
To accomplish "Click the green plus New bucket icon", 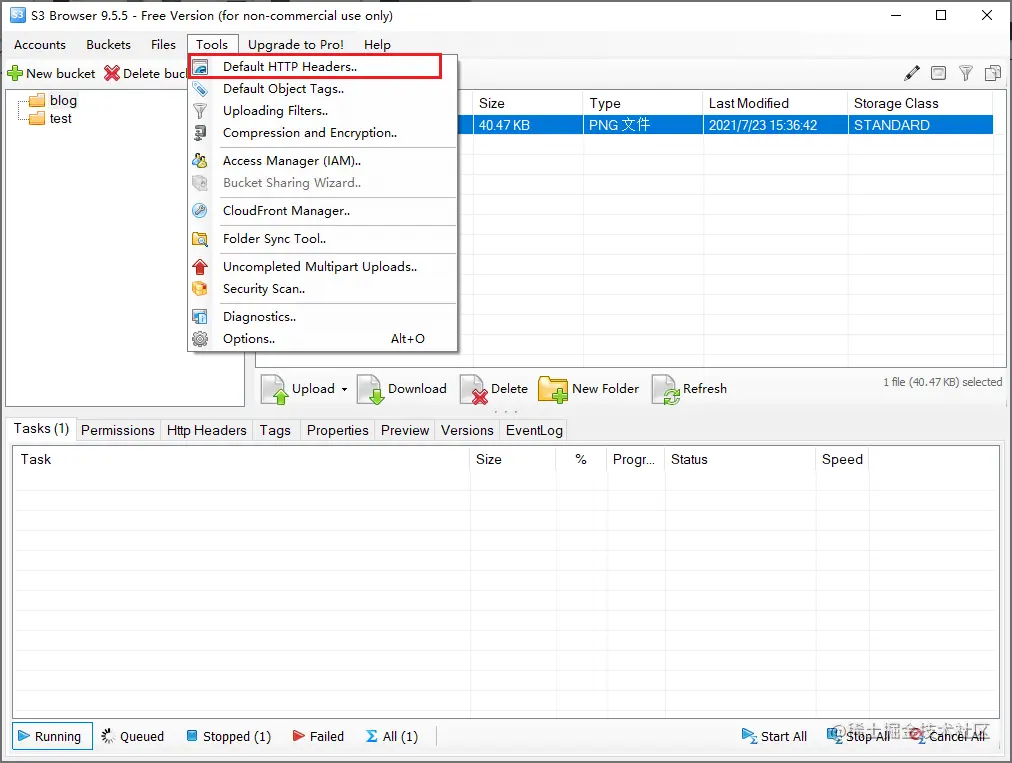I will coord(15,74).
